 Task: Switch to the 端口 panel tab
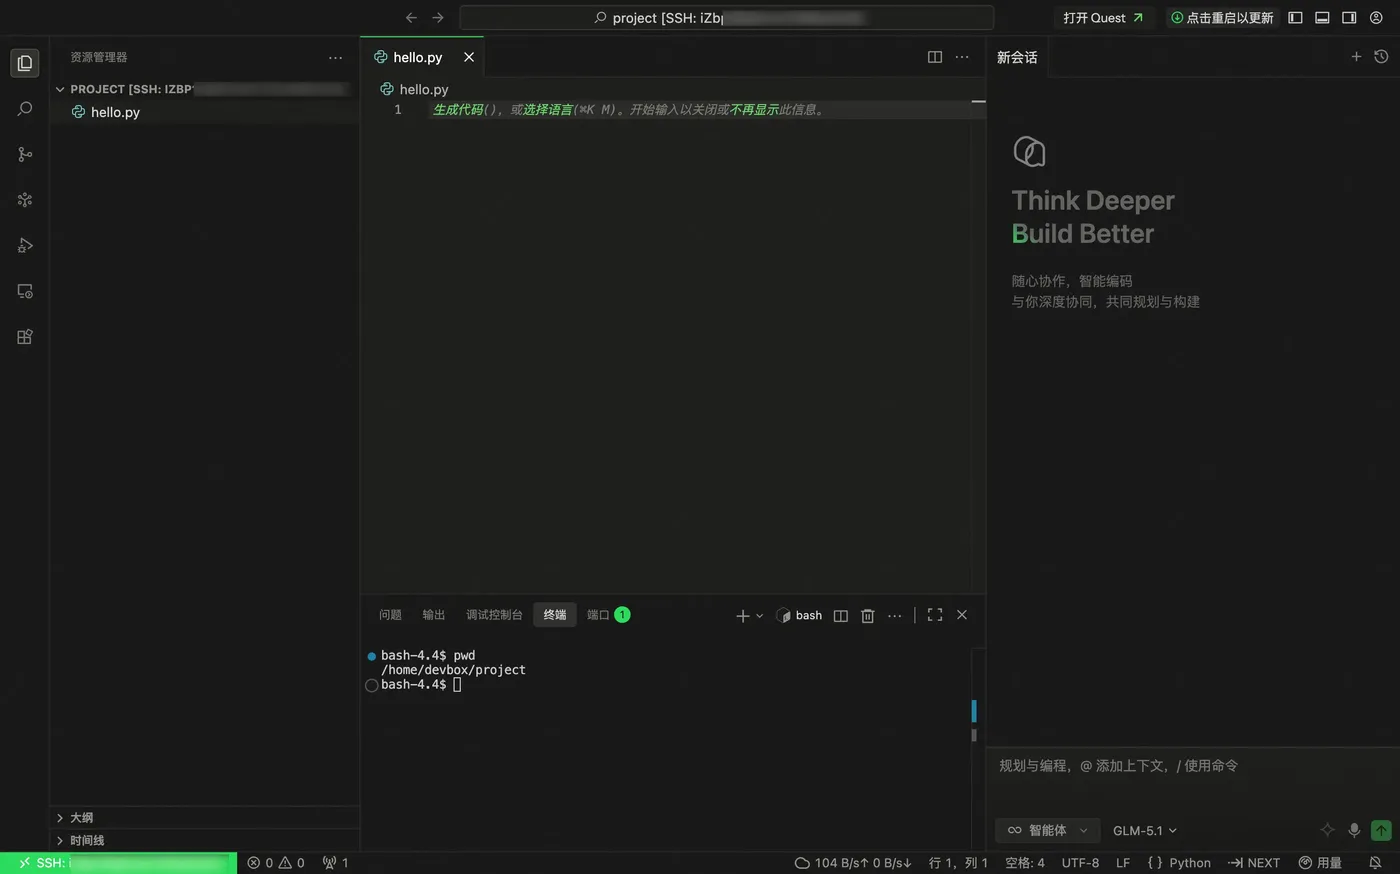click(x=608, y=615)
